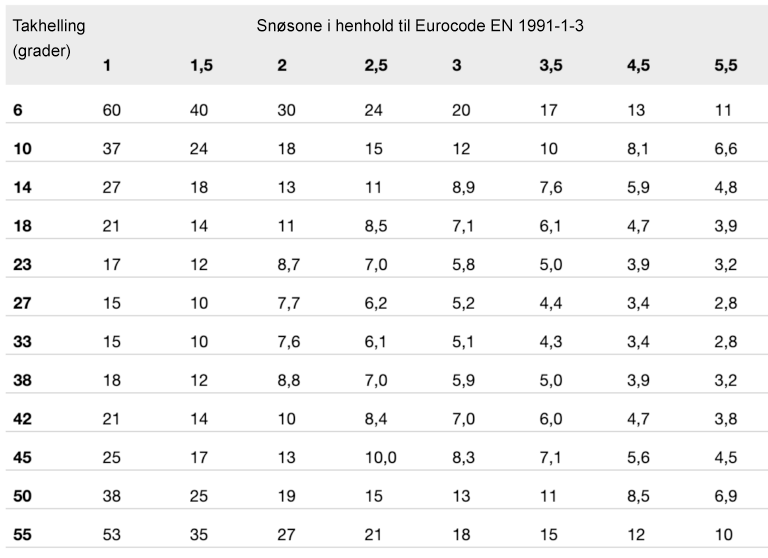768x558 pixels.
Task: Click snow zone column header 1,5
Action: [201, 66]
